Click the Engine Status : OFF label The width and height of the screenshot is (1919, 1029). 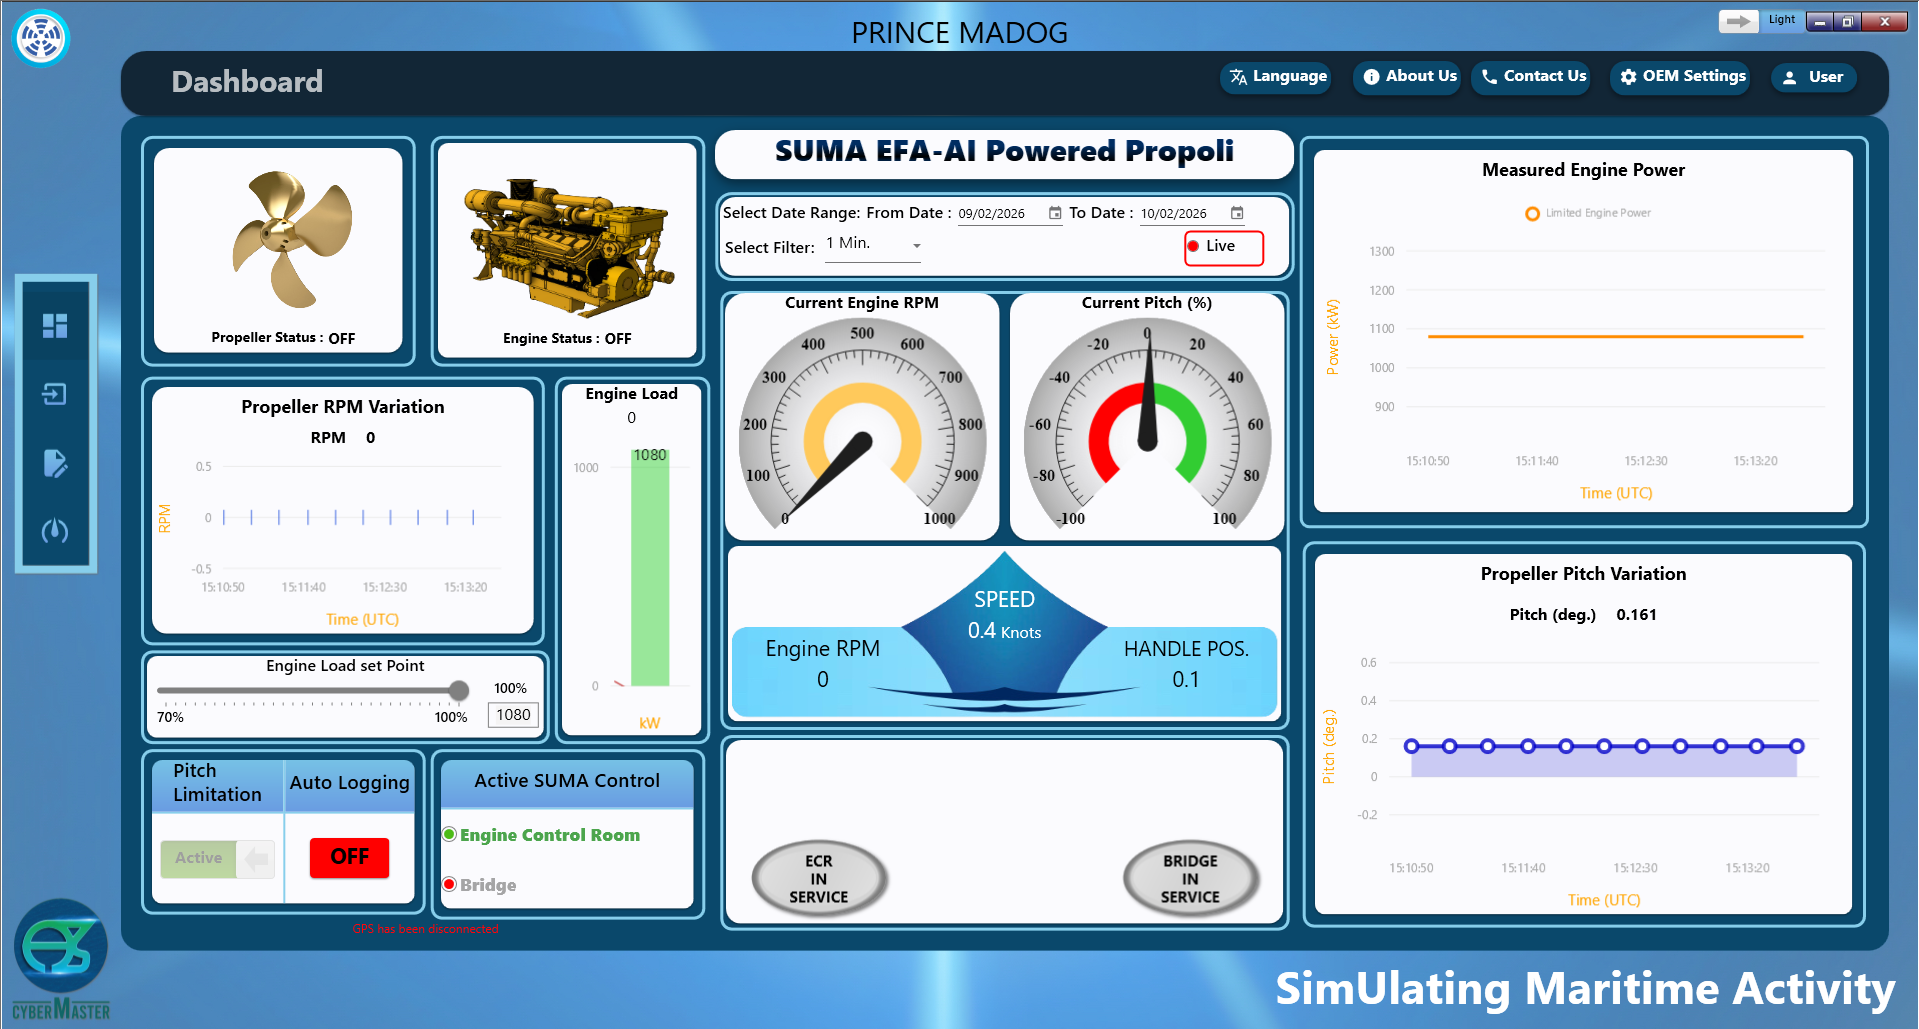567,339
